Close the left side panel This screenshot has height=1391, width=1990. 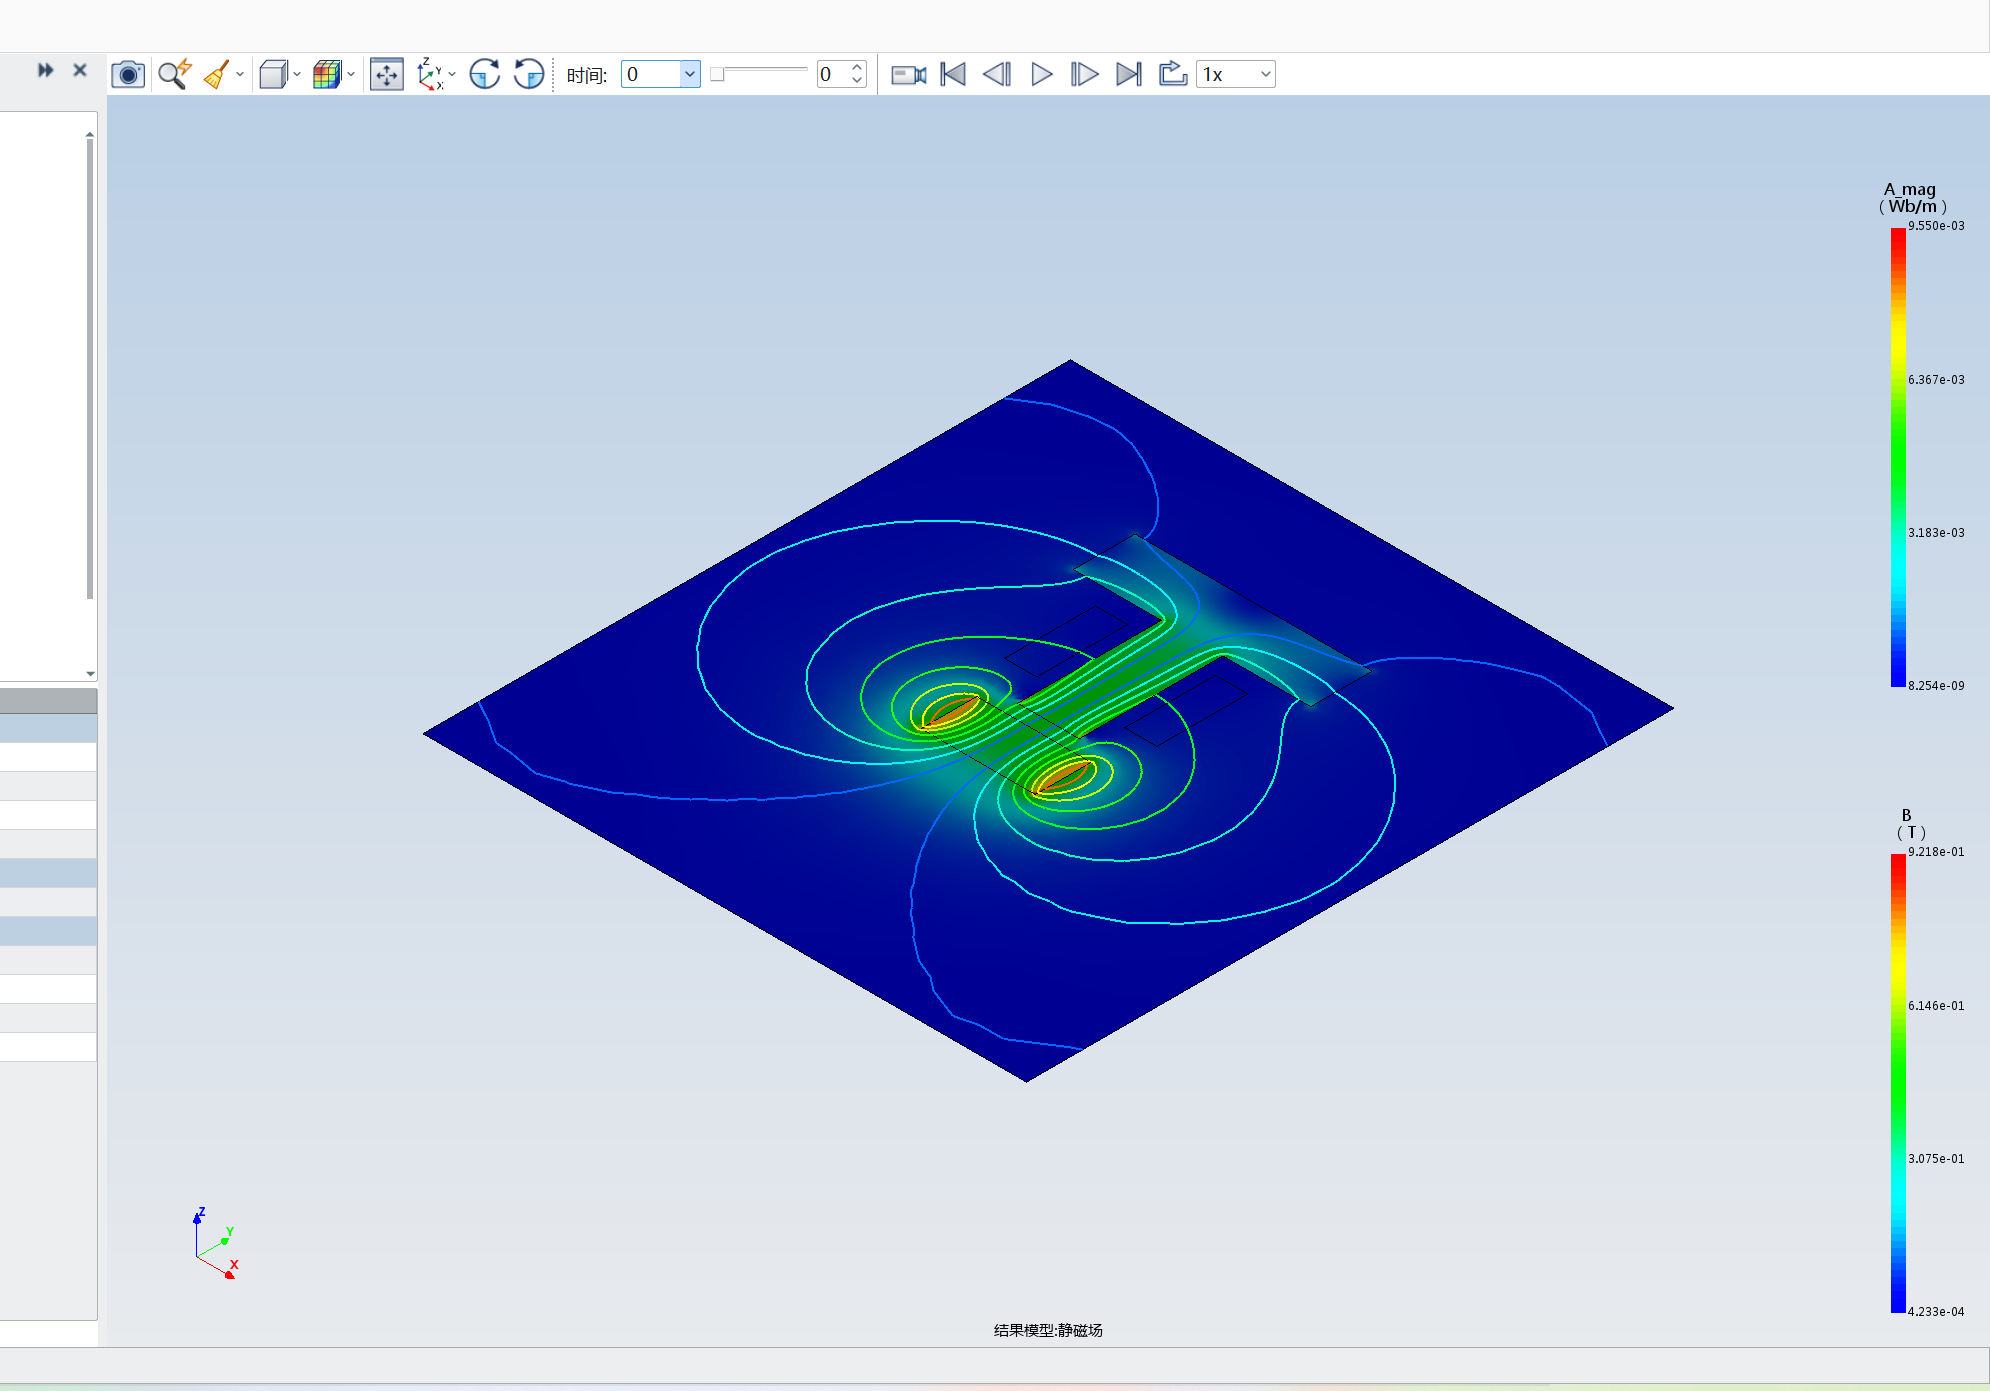pyautogui.click(x=80, y=70)
